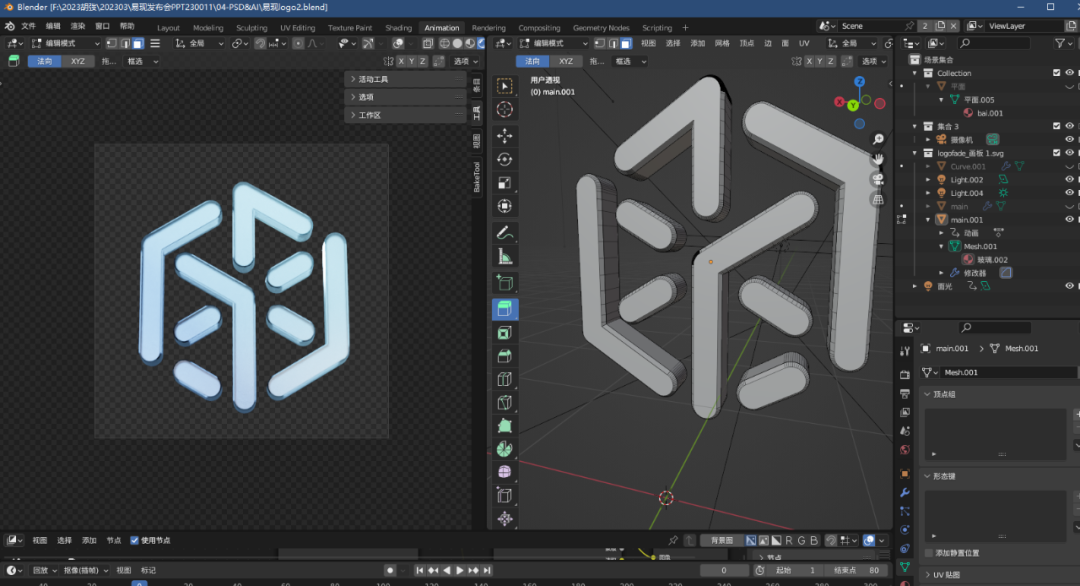
Task: Toggle 添加静置位置 checkbox
Action: pyautogui.click(x=929, y=553)
